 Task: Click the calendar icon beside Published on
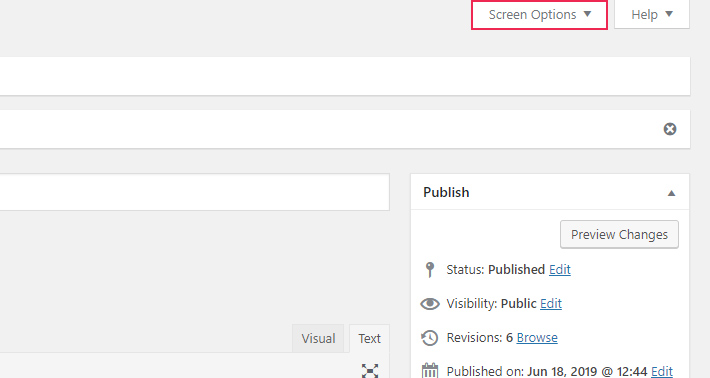click(430, 371)
